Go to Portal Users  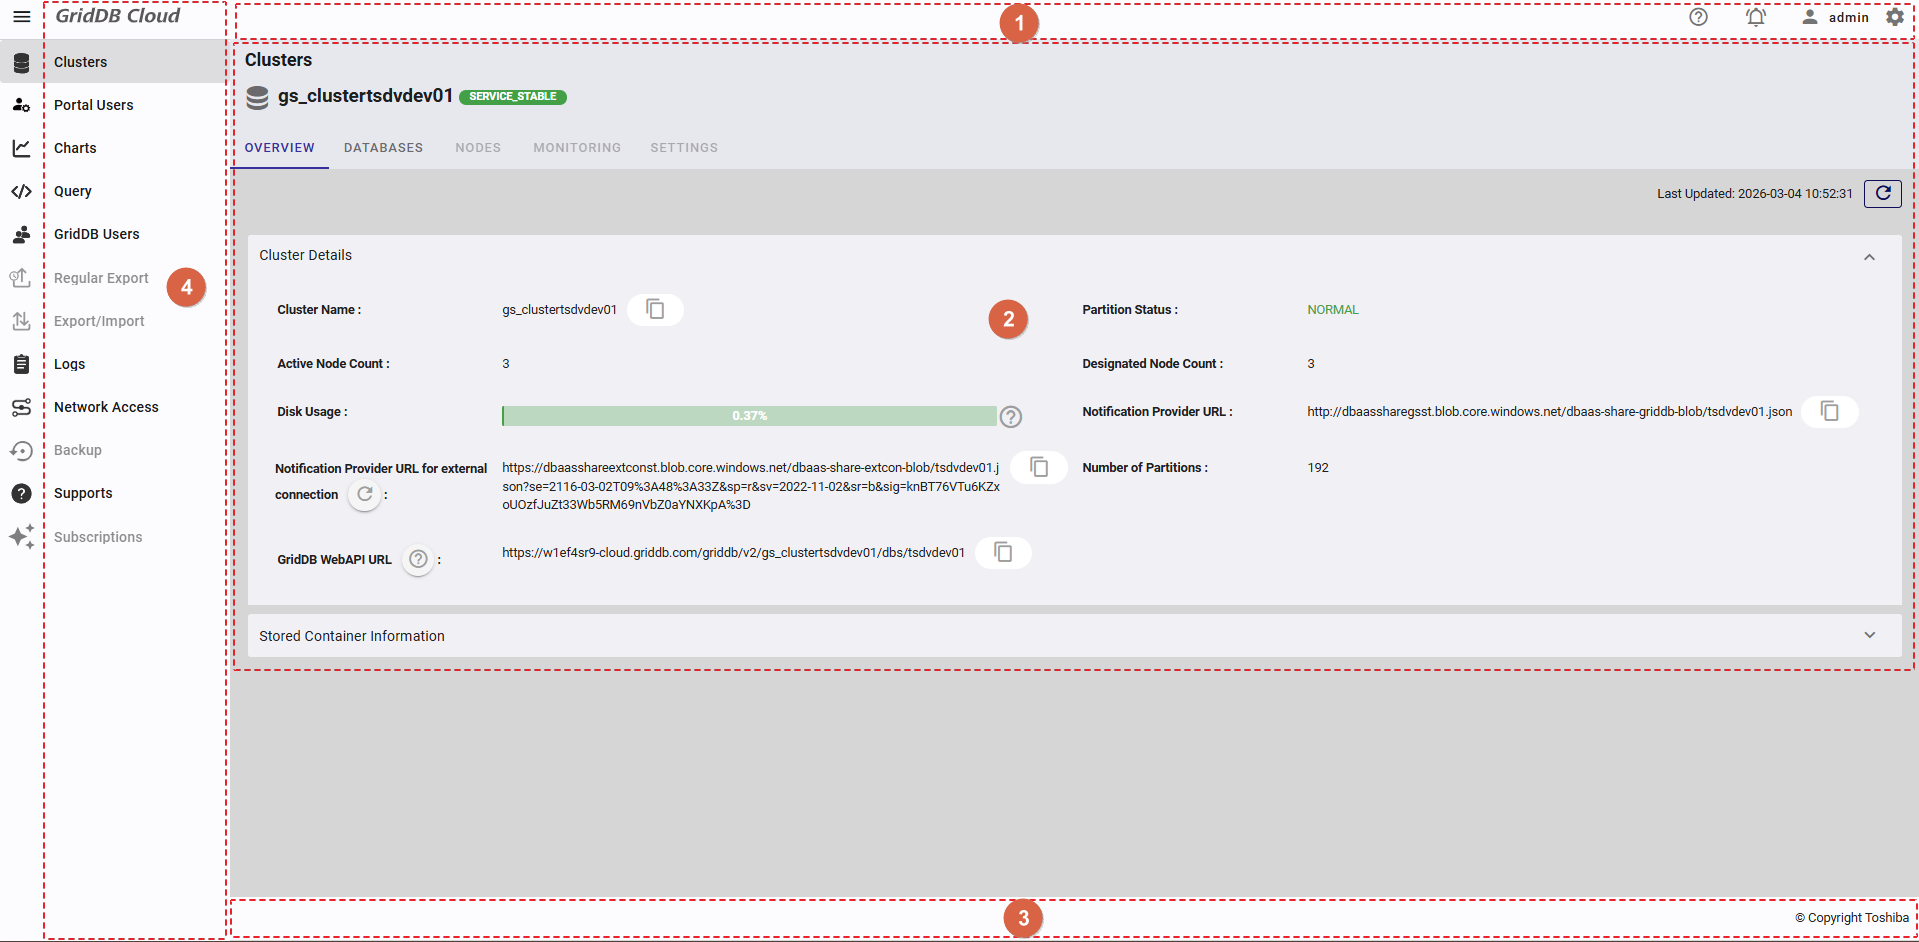click(94, 105)
